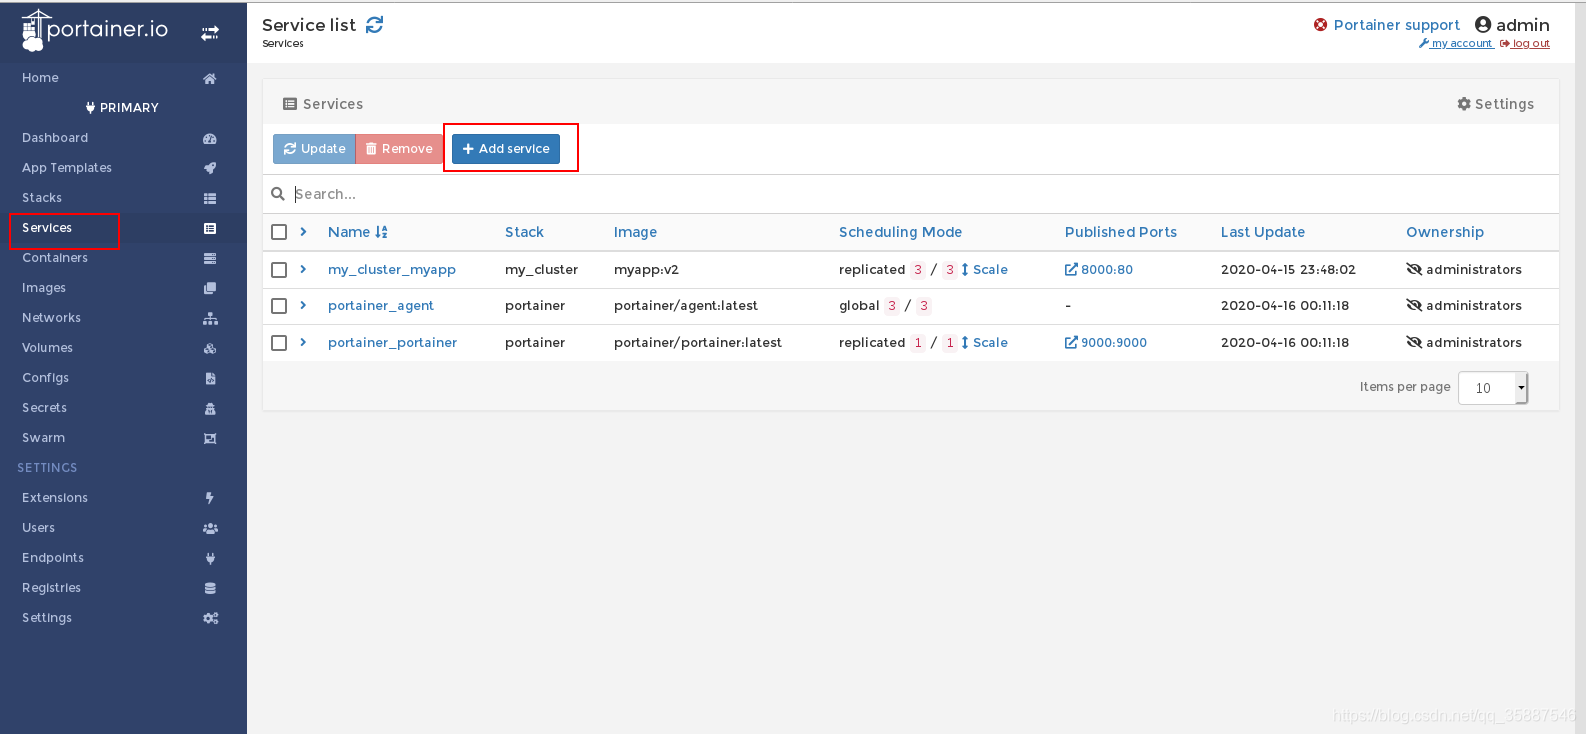Click the Stacks list icon
The height and width of the screenshot is (734, 1586).
210,198
